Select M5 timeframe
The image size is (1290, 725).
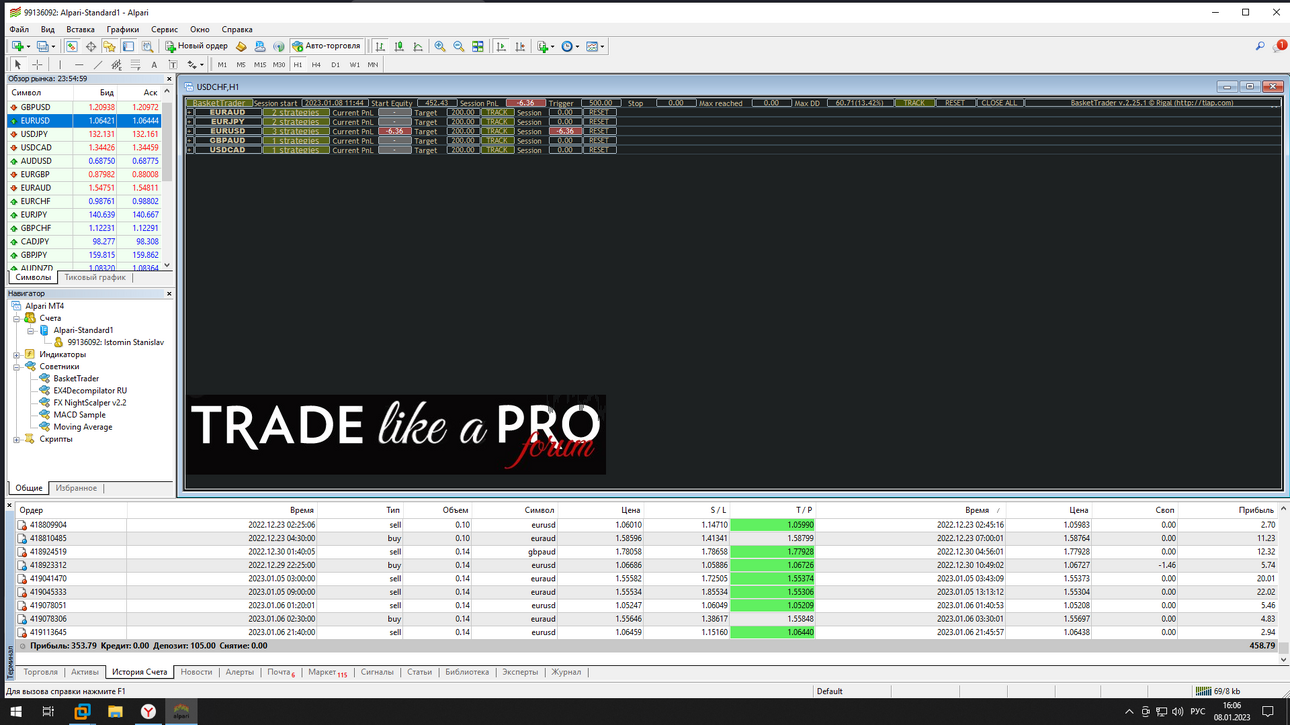click(241, 65)
